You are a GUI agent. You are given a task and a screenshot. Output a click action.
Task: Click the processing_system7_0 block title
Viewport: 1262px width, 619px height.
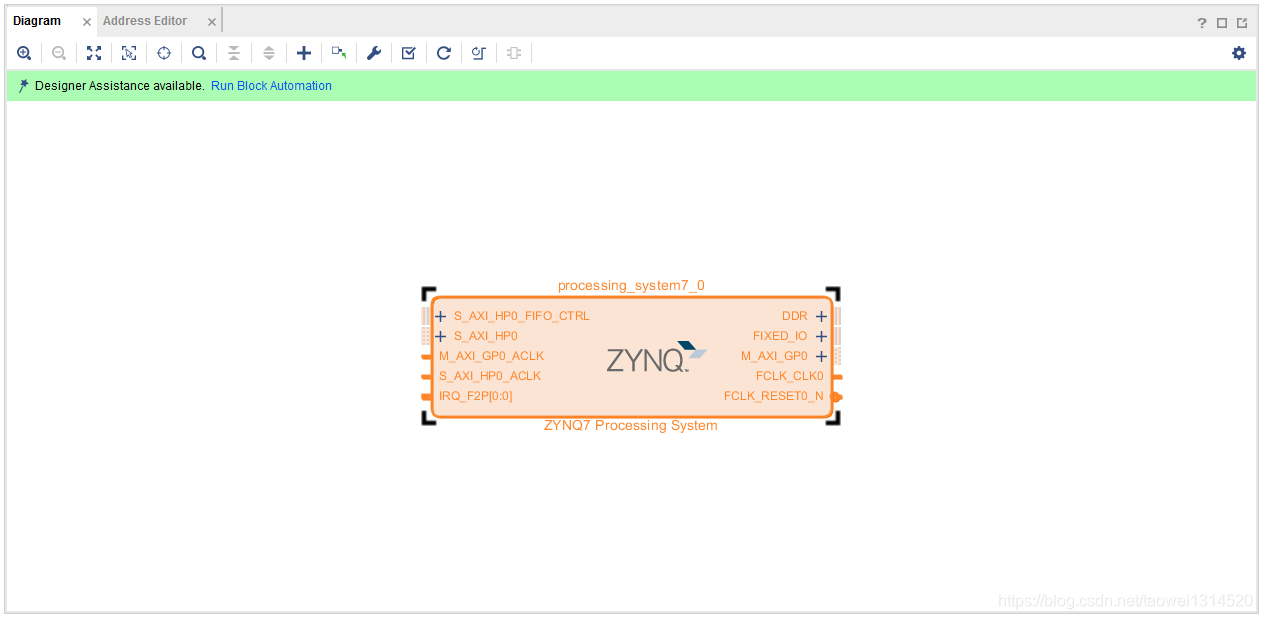tap(631, 285)
